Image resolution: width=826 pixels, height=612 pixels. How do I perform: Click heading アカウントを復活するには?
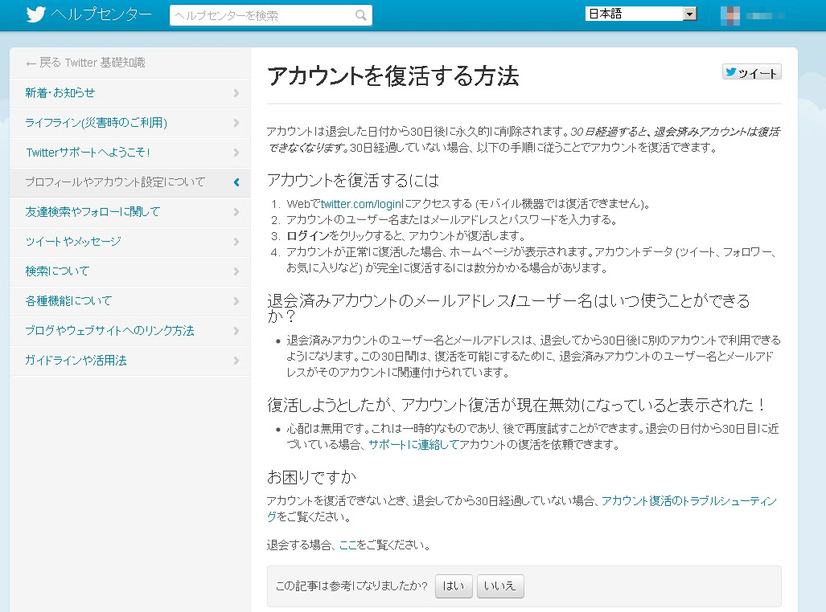pyautogui.click(x=353, y=181)
